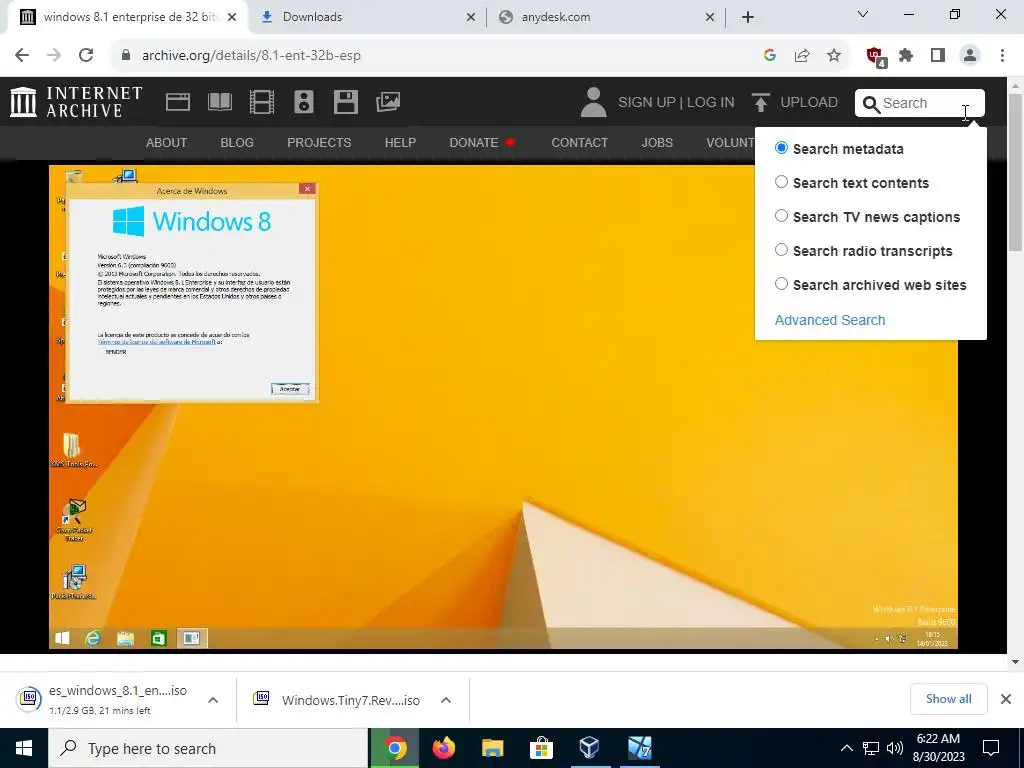Open the ABOUT navigation item
Image resolution: width=1024 pixels, height=768 pixels.
point(167,142)
